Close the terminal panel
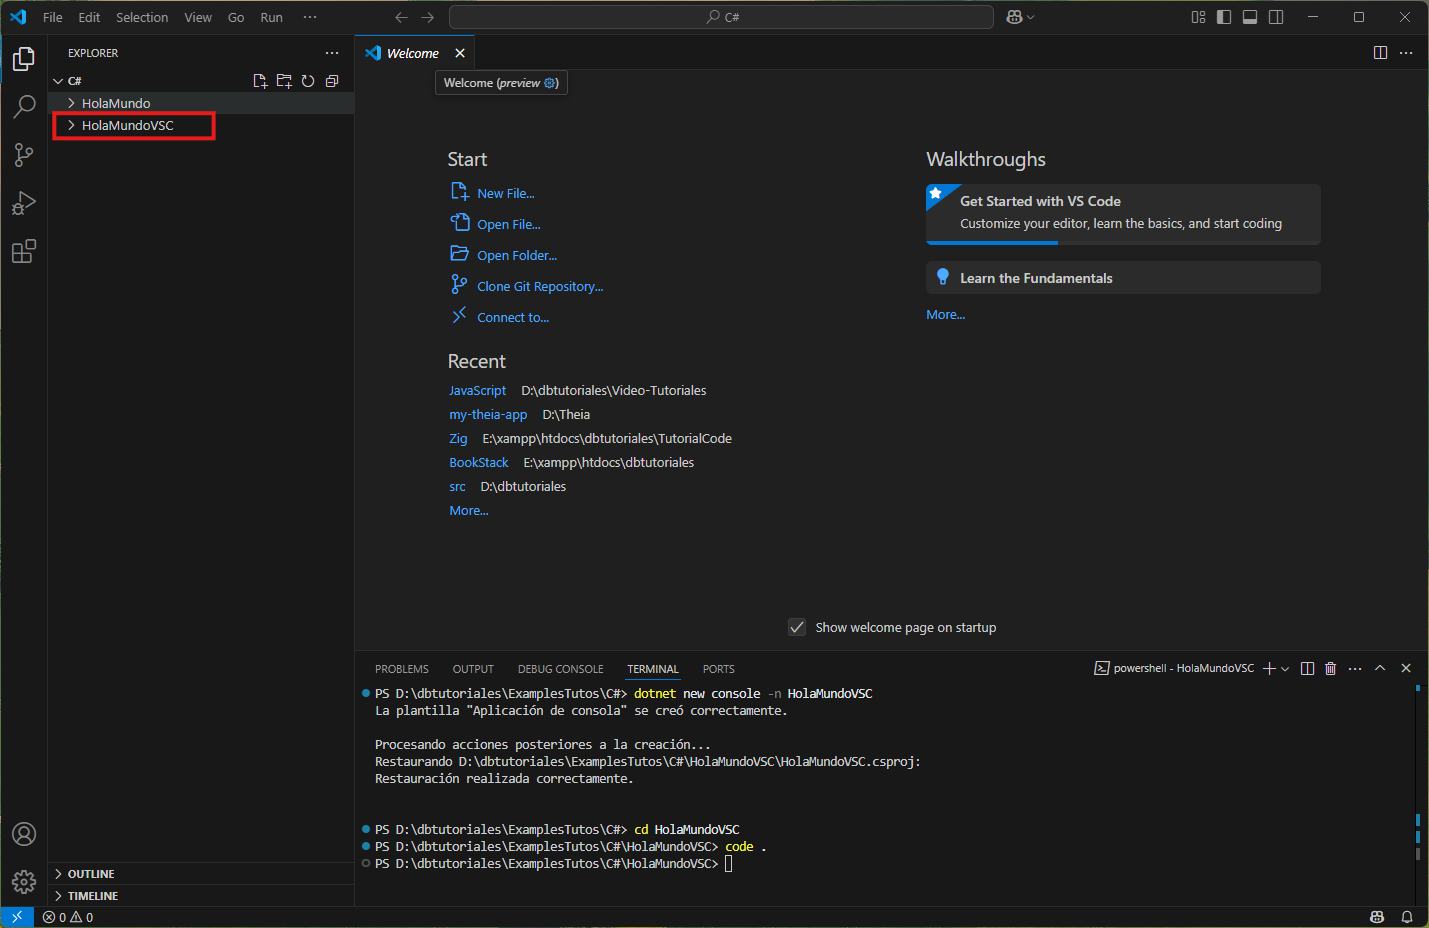The image size is (1429, 928). (1406, 668)
